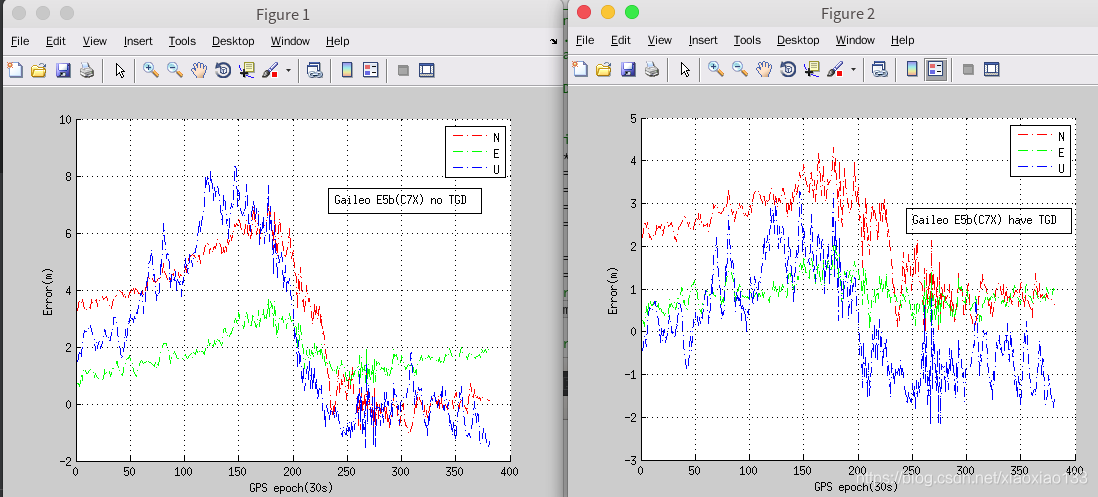Open View menu in Figure 1
1098x497 pixels.
coord(95,41)
